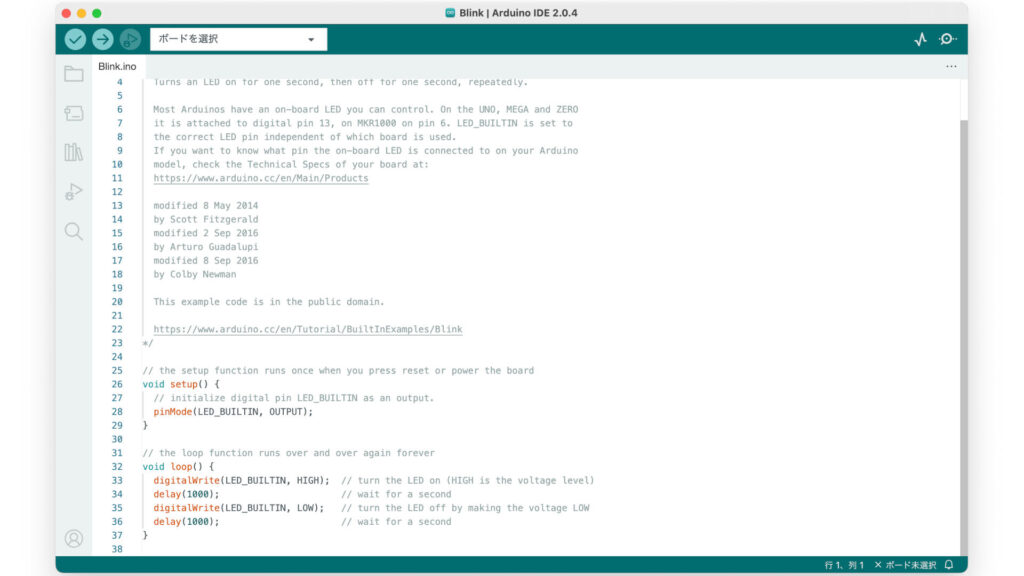Upload the sketch using the arrow icon
Image resolution: width=1024 pixels, height=576 pixels.
coord(102,38)
